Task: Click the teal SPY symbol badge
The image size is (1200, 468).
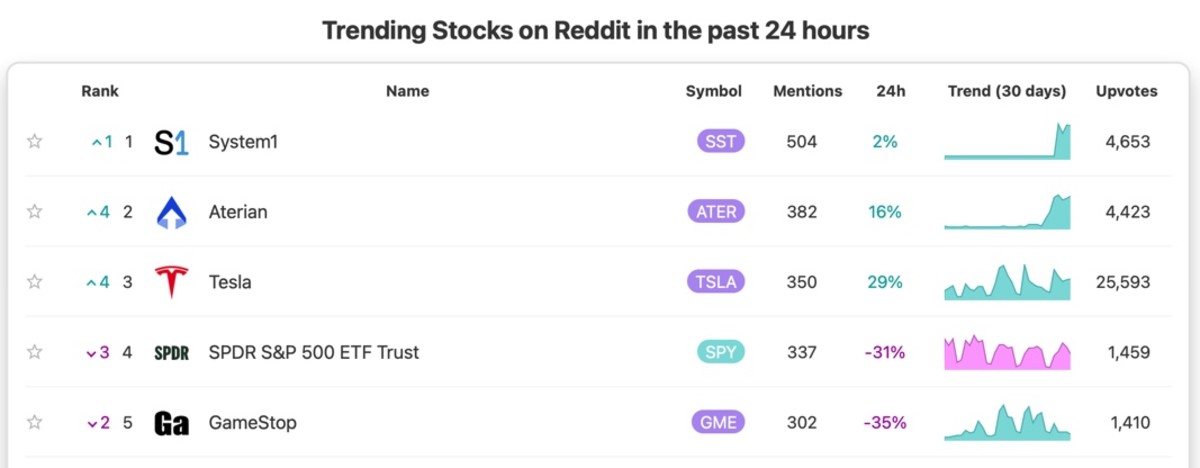Action: [721, 352]
